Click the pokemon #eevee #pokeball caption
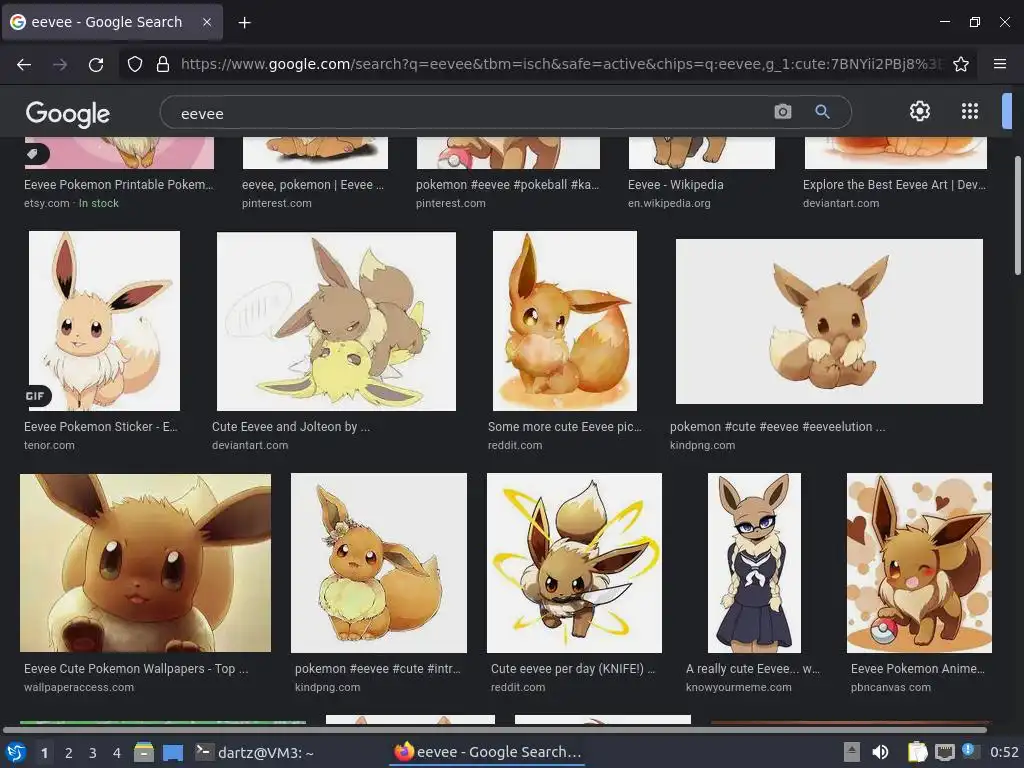Image resolution: width=1024 pixels, height=768 pixels. tap(507, 185)
